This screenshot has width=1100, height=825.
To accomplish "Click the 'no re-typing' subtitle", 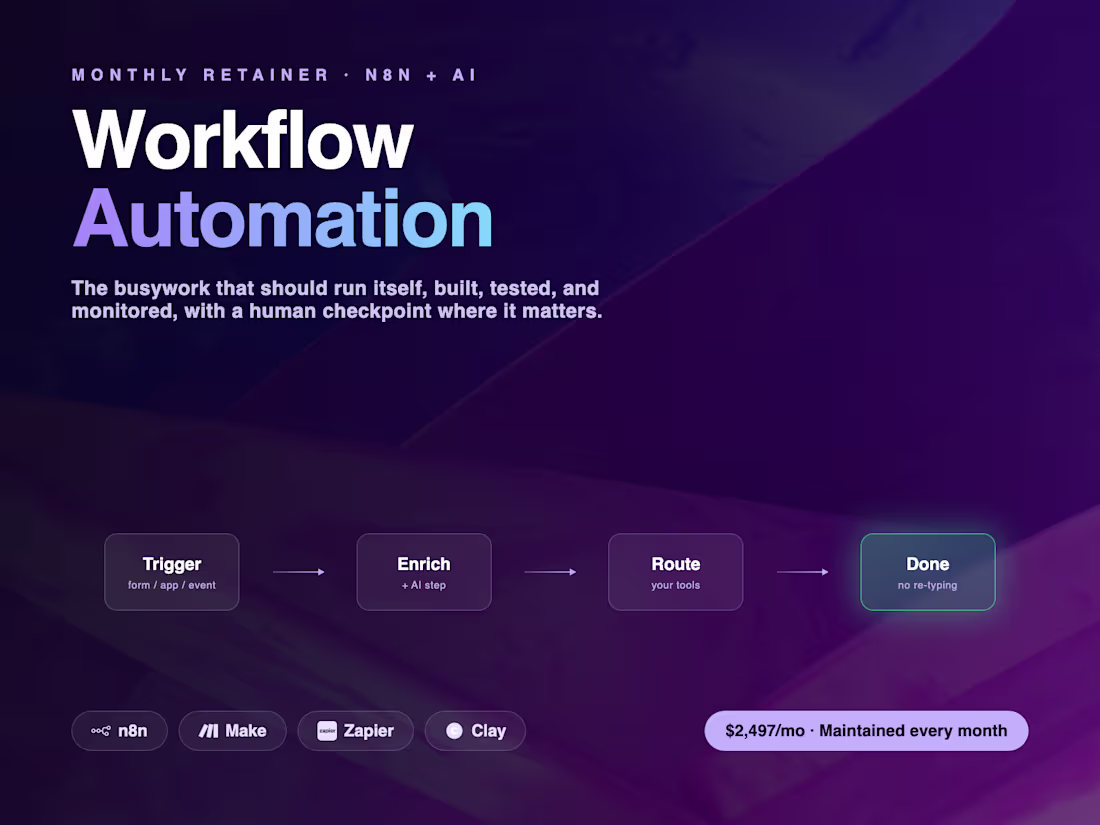I will (927, 585).
